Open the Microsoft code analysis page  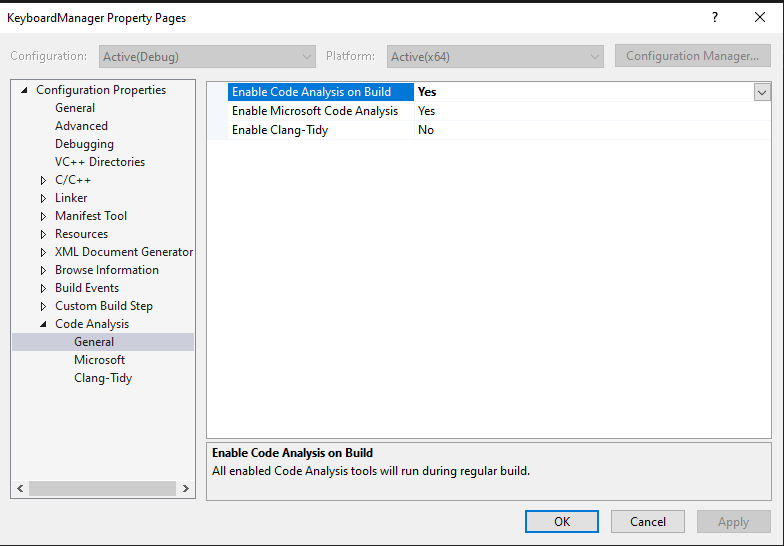(100, 360)
